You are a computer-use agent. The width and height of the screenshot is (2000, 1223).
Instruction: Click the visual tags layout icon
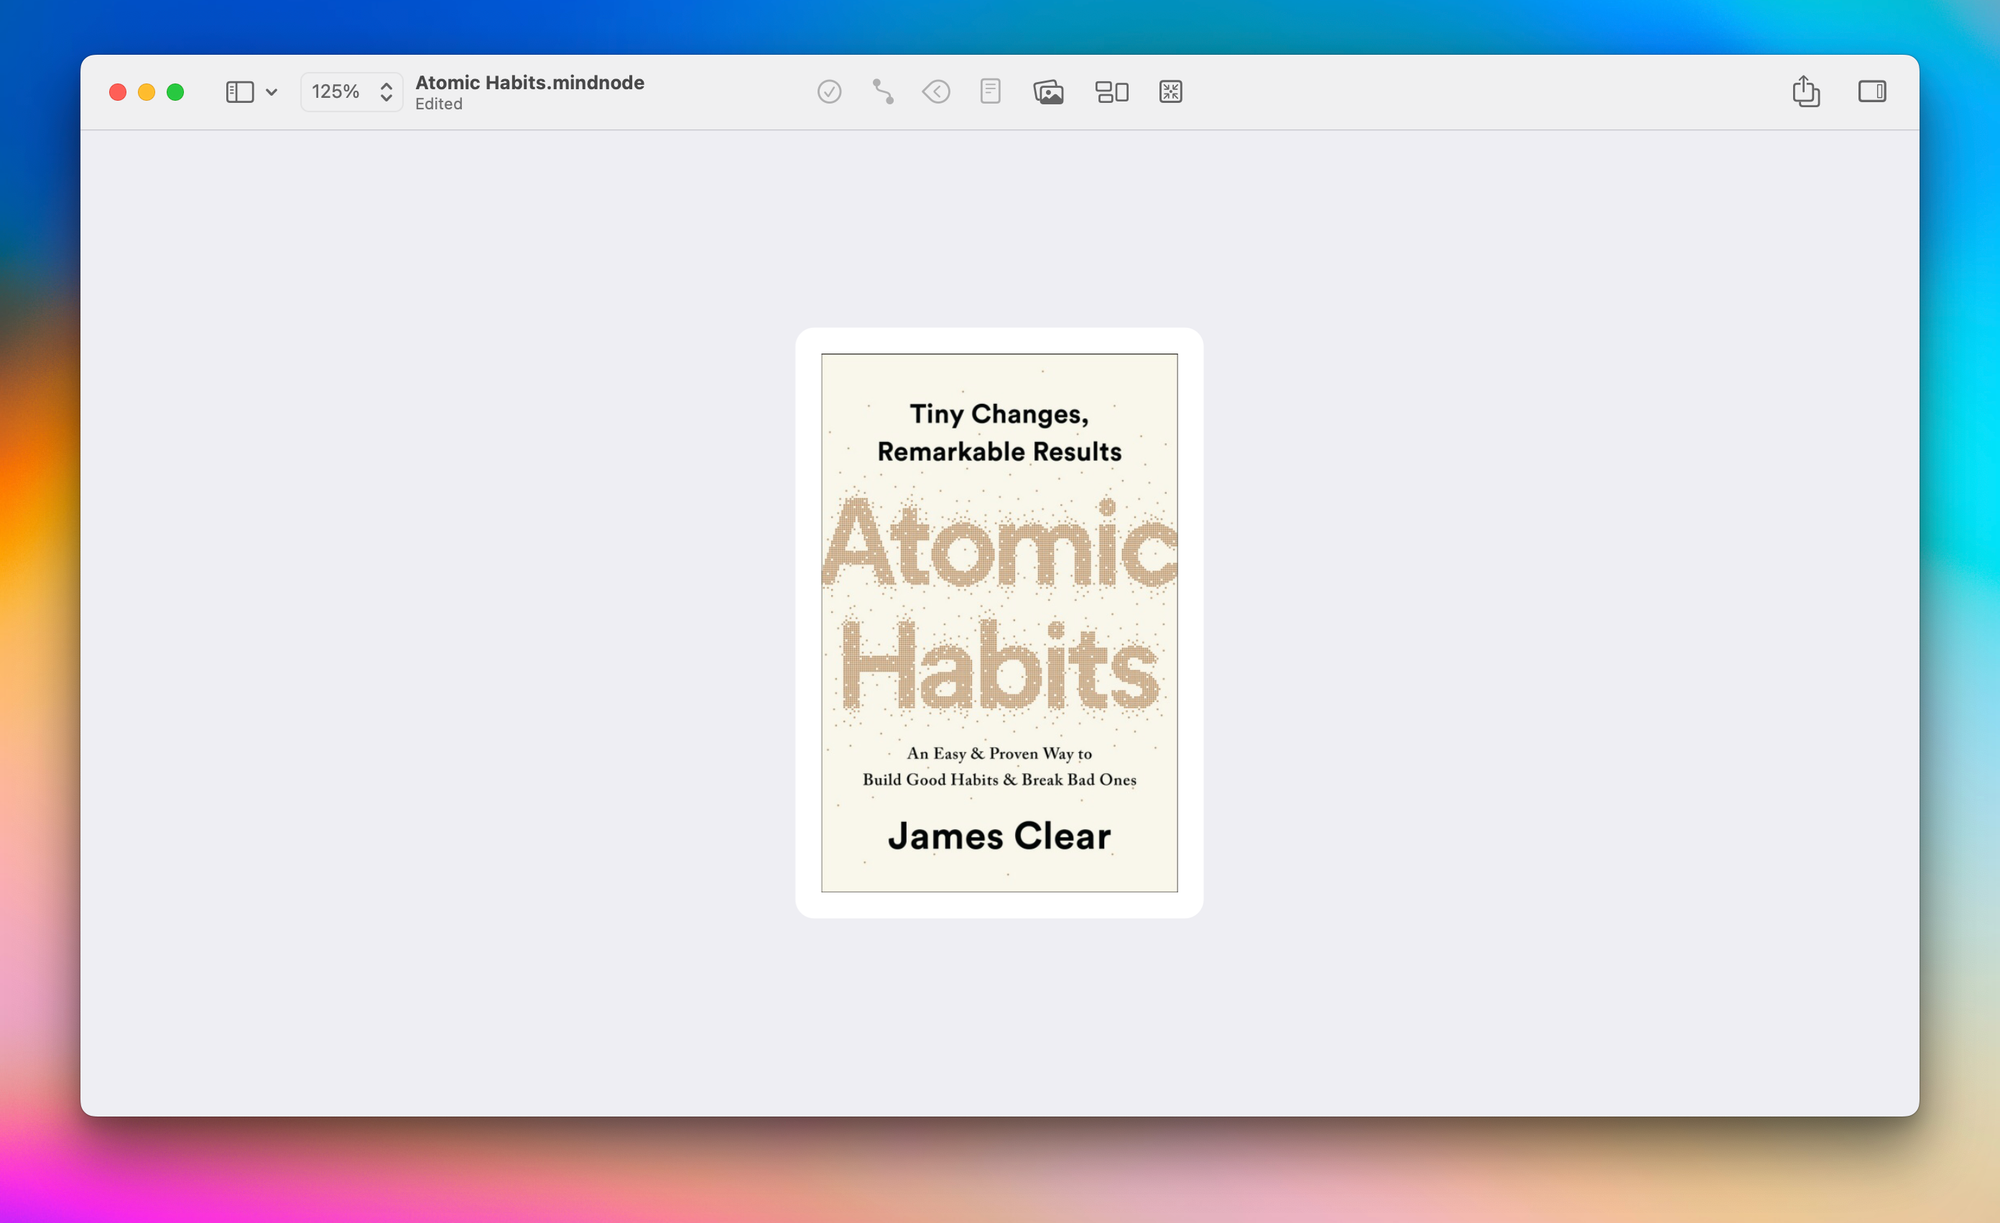click(x=1112, y=92)
